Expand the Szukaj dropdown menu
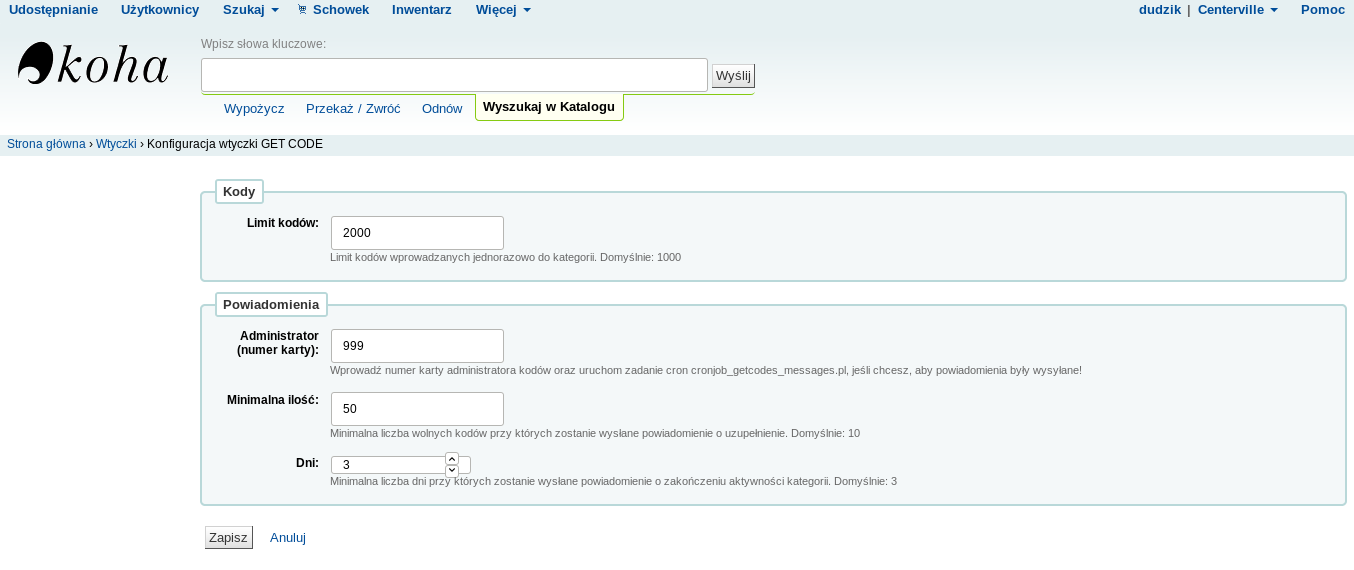This screenshot has height=570, width=1354. (x=250, y=10)
